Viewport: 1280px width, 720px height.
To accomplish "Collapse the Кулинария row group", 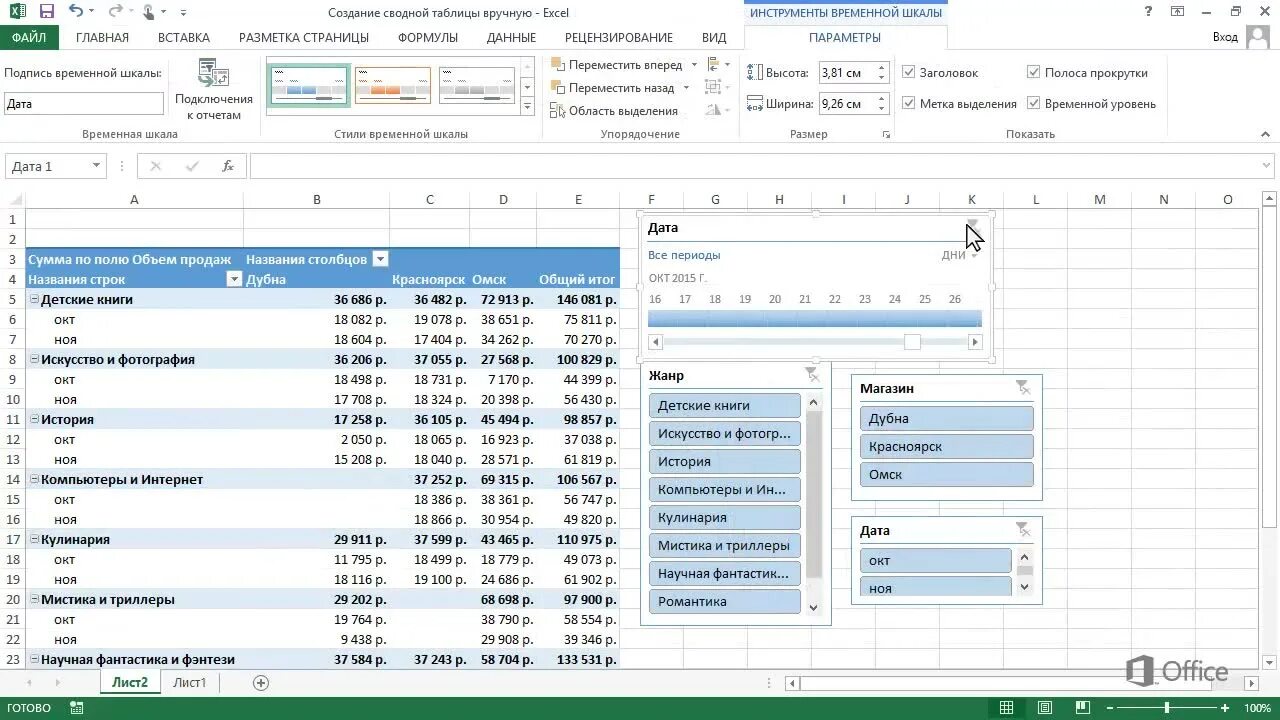I will pyautogui.click(x=34, y=539).
